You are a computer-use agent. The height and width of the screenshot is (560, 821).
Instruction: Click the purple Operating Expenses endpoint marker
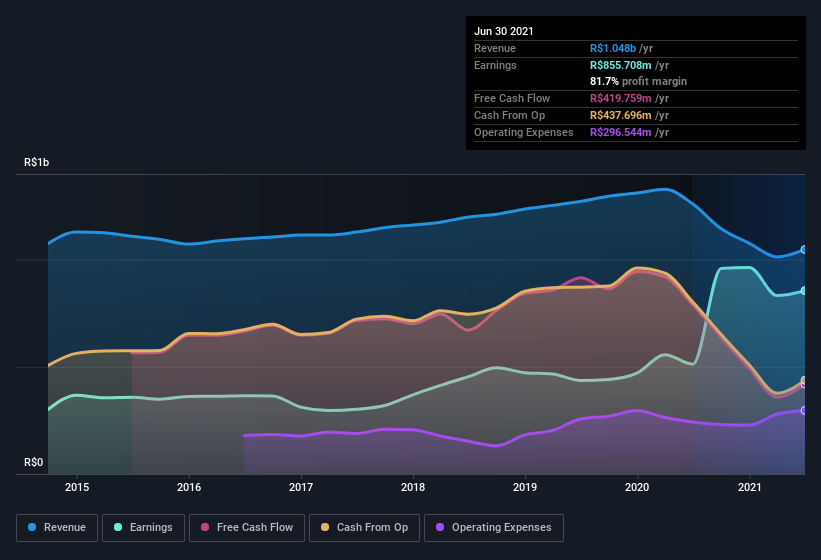[804, 410]
